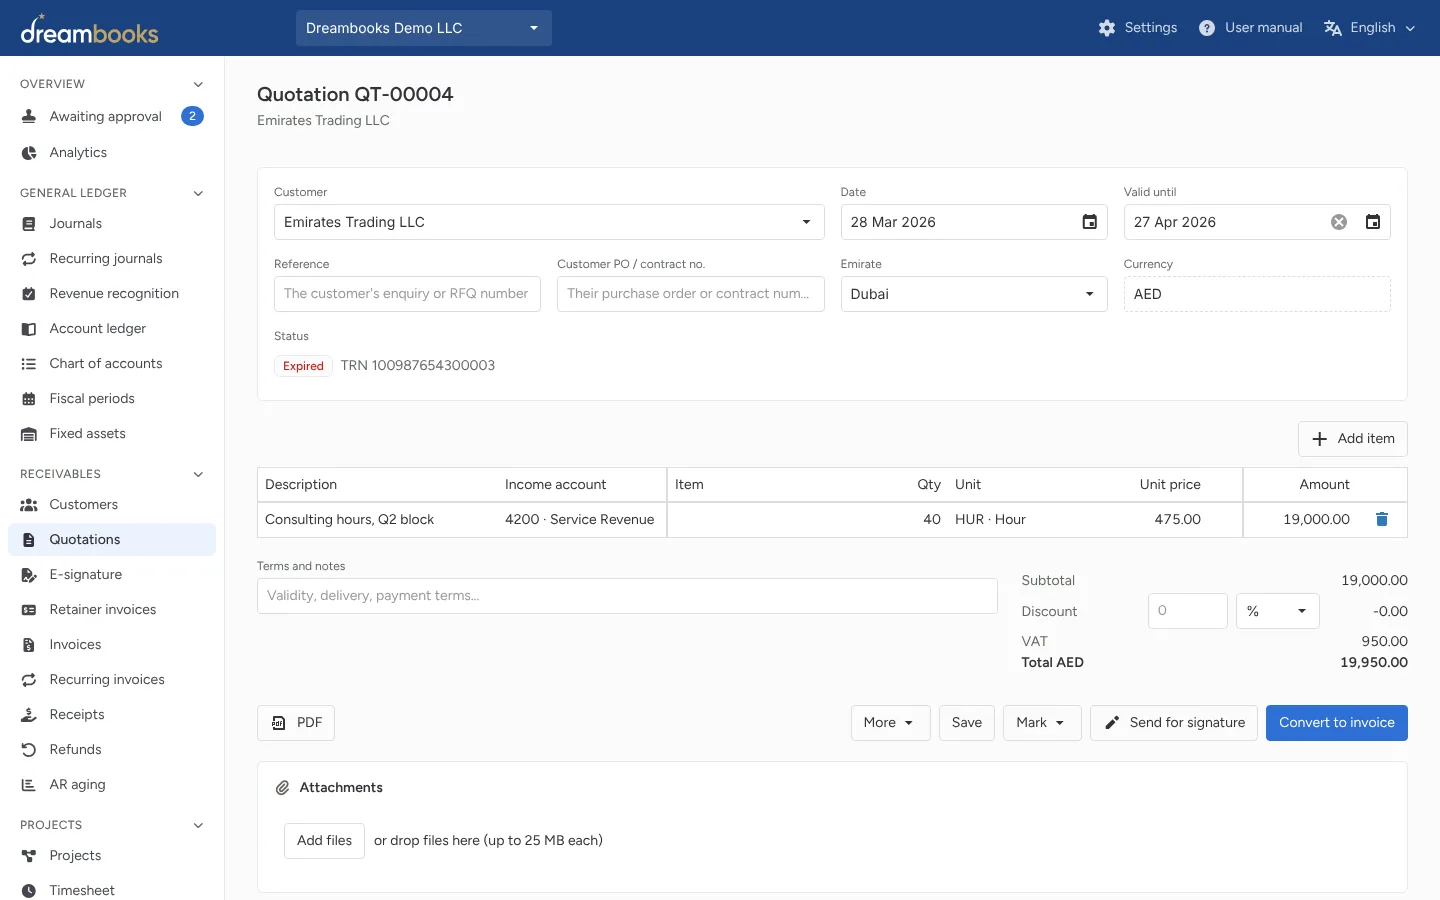This screenshot has height=900, width=1440.
Task: Open the Mark status menu
Action: pyautogui.click(x=1042, y=723)
